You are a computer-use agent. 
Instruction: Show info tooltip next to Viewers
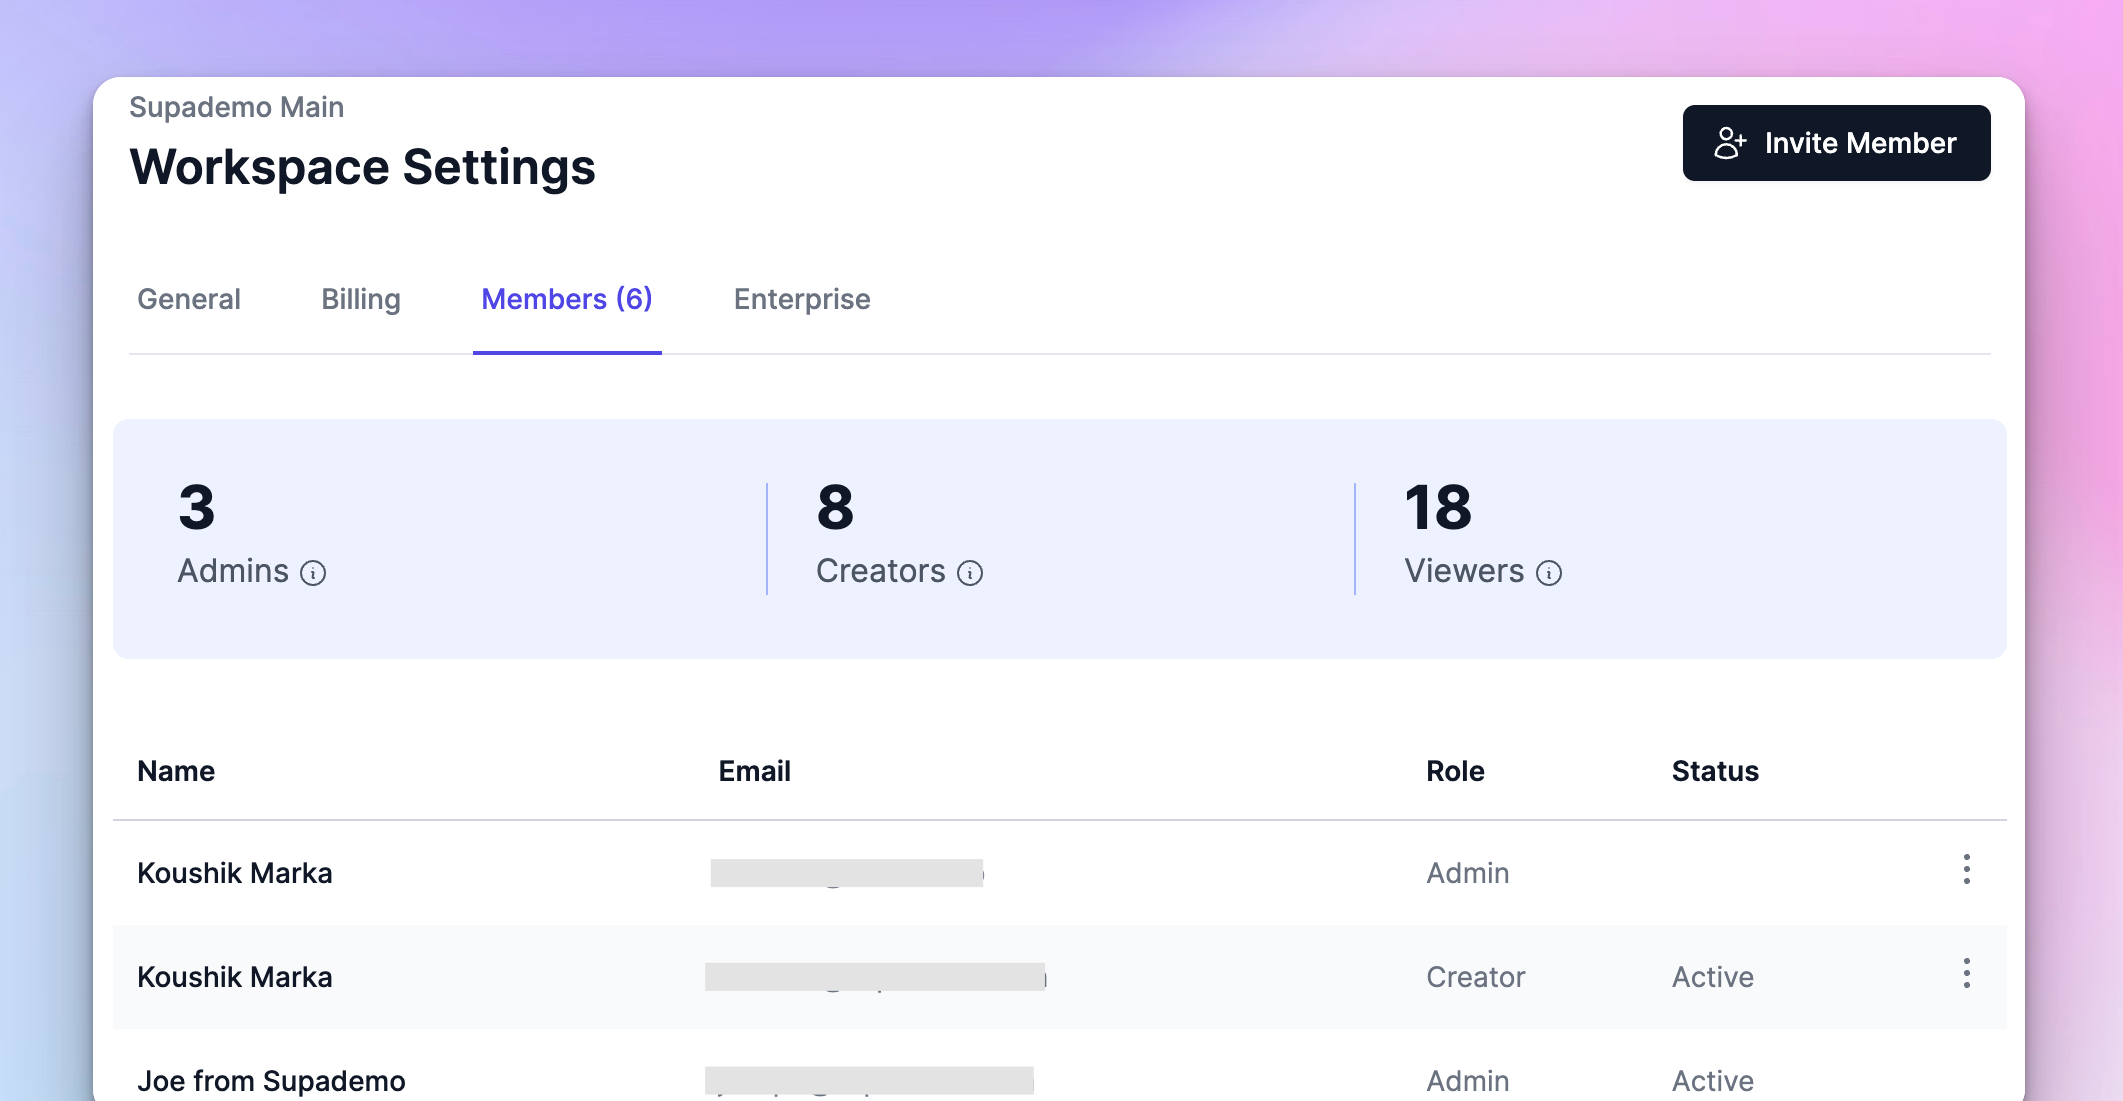(x=1549, y=573)
